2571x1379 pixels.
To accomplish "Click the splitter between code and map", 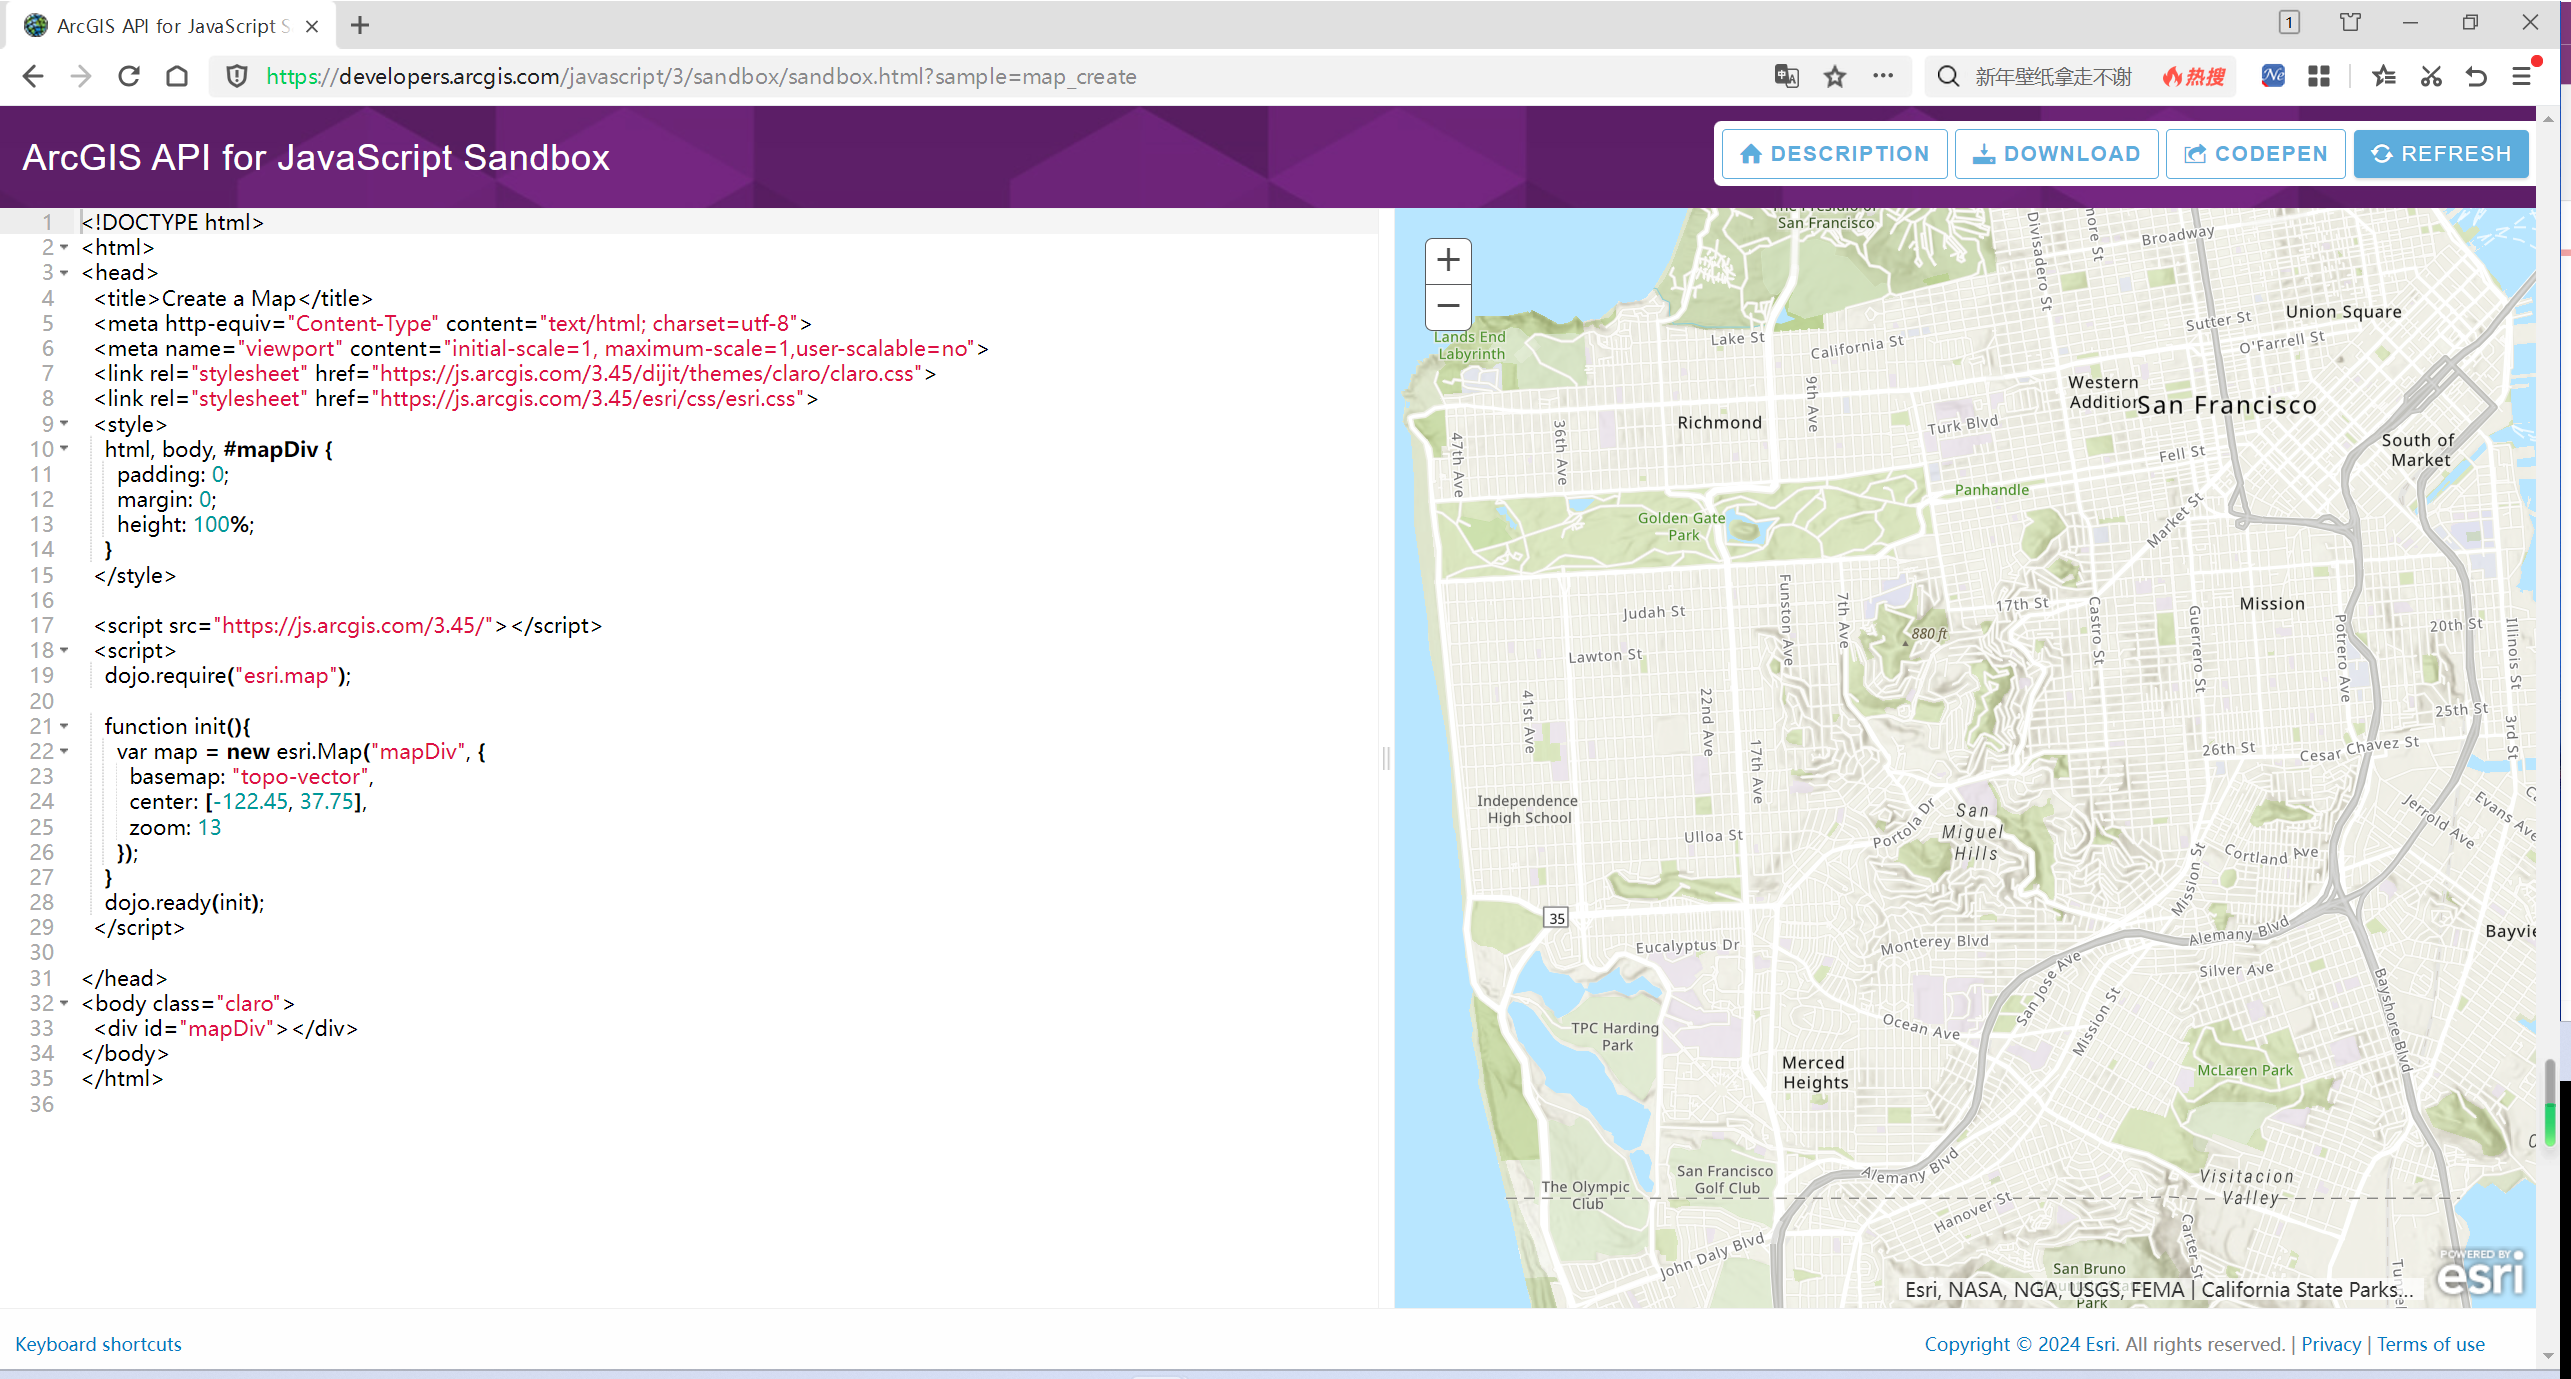I will (x=1386, y=758).
